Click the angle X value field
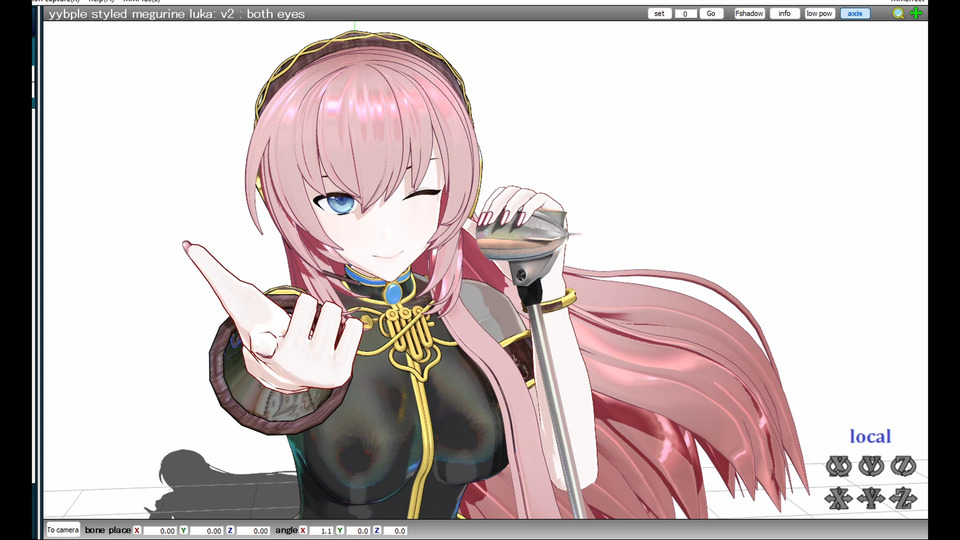Screen dimensions: 960x540 click(x=321, y=531)
